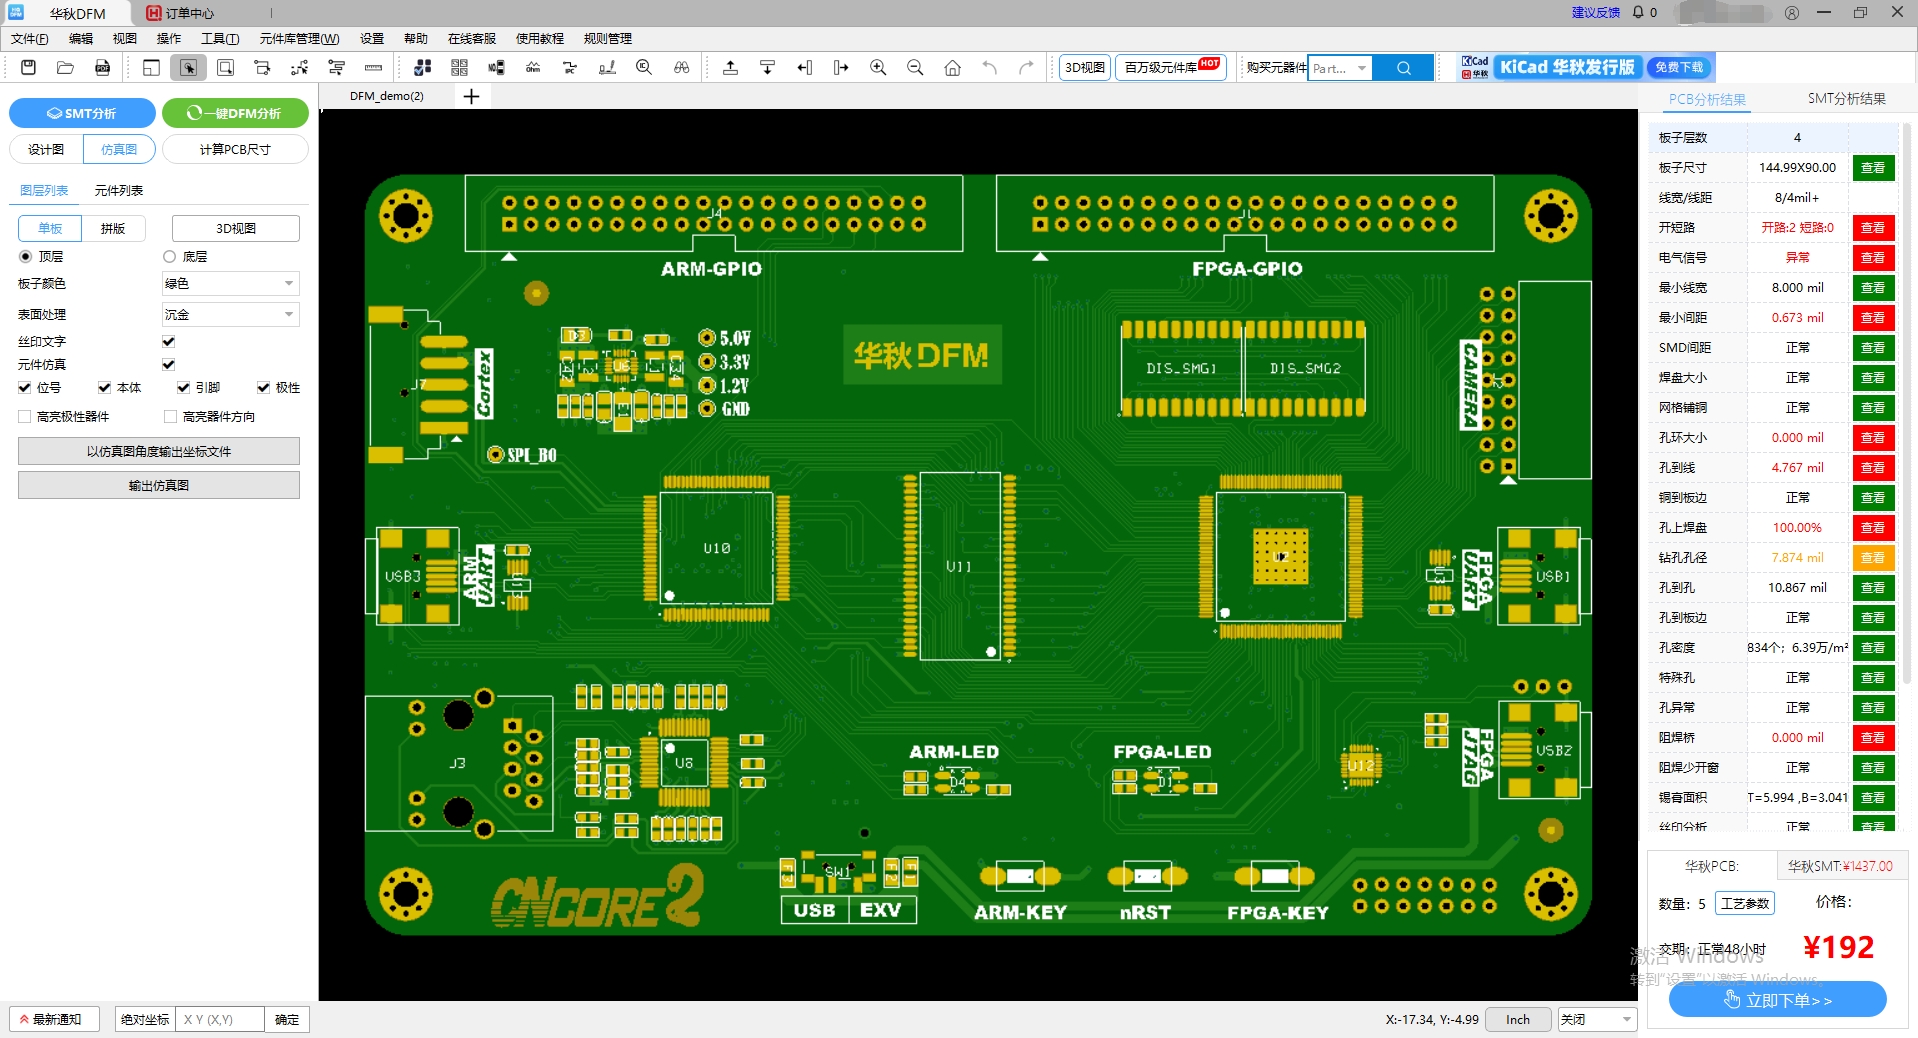Select the ruler measure tool
Image resolution: width=1918 pixels, height=1038 pixels.
[373, 67]
